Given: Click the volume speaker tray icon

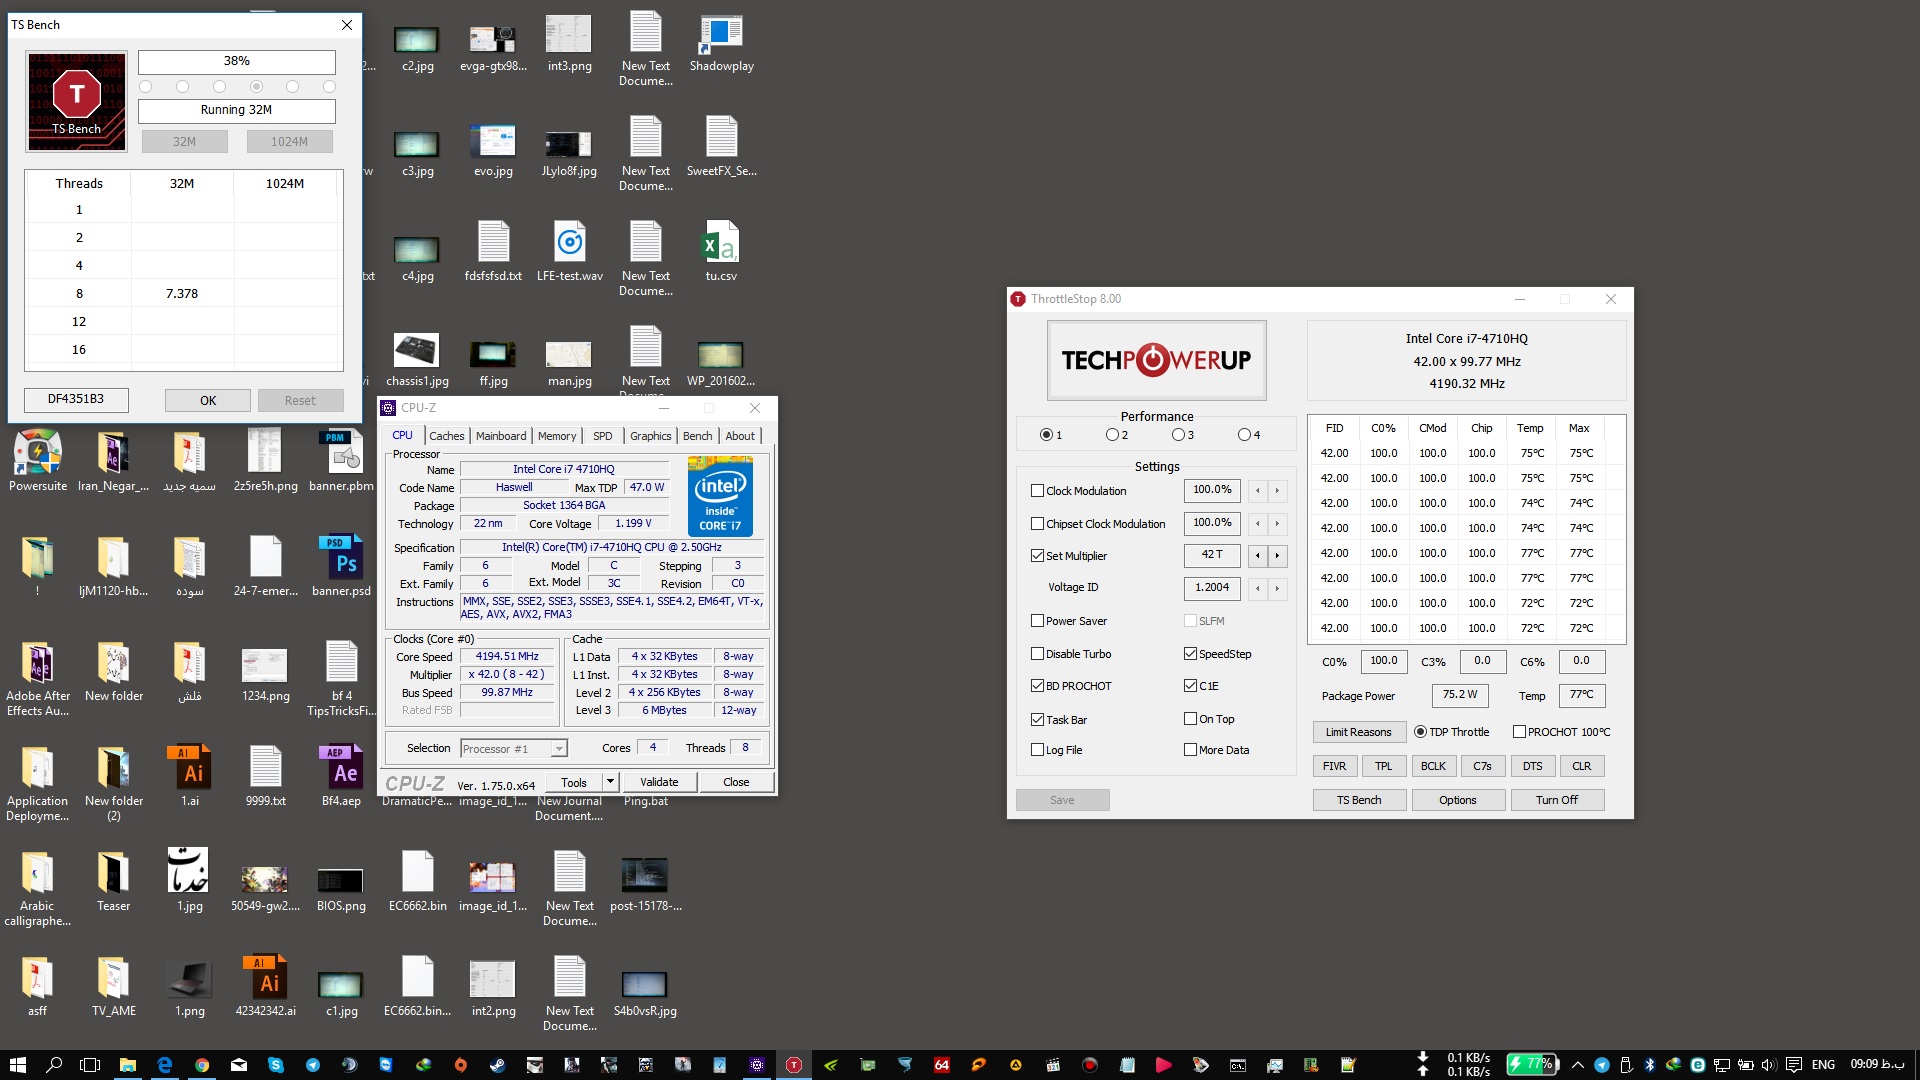Looking at the screenshot, I should coord(1768,1065).
